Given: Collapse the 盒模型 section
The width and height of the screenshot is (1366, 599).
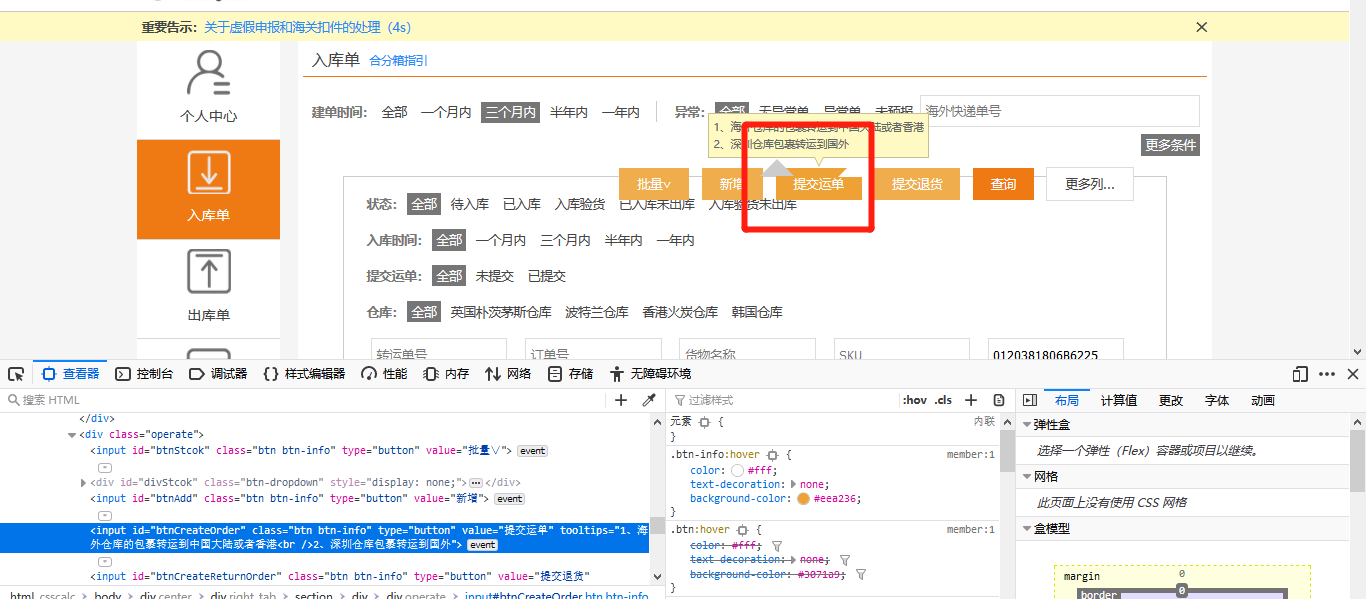Looking at the screenshot, I should pyautogui.click(x=1027, y=529).
